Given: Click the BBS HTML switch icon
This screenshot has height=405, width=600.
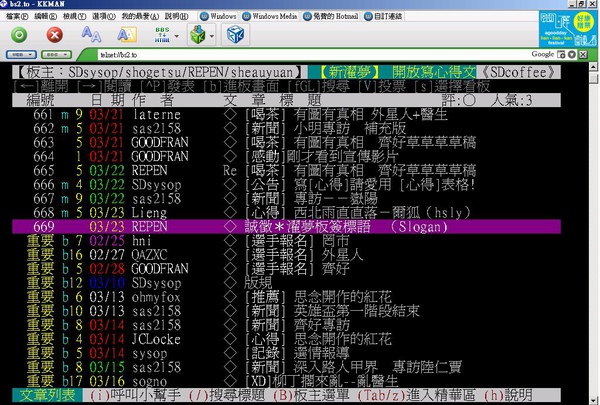Looking at the screenshot, I should (x=162, y=35).
